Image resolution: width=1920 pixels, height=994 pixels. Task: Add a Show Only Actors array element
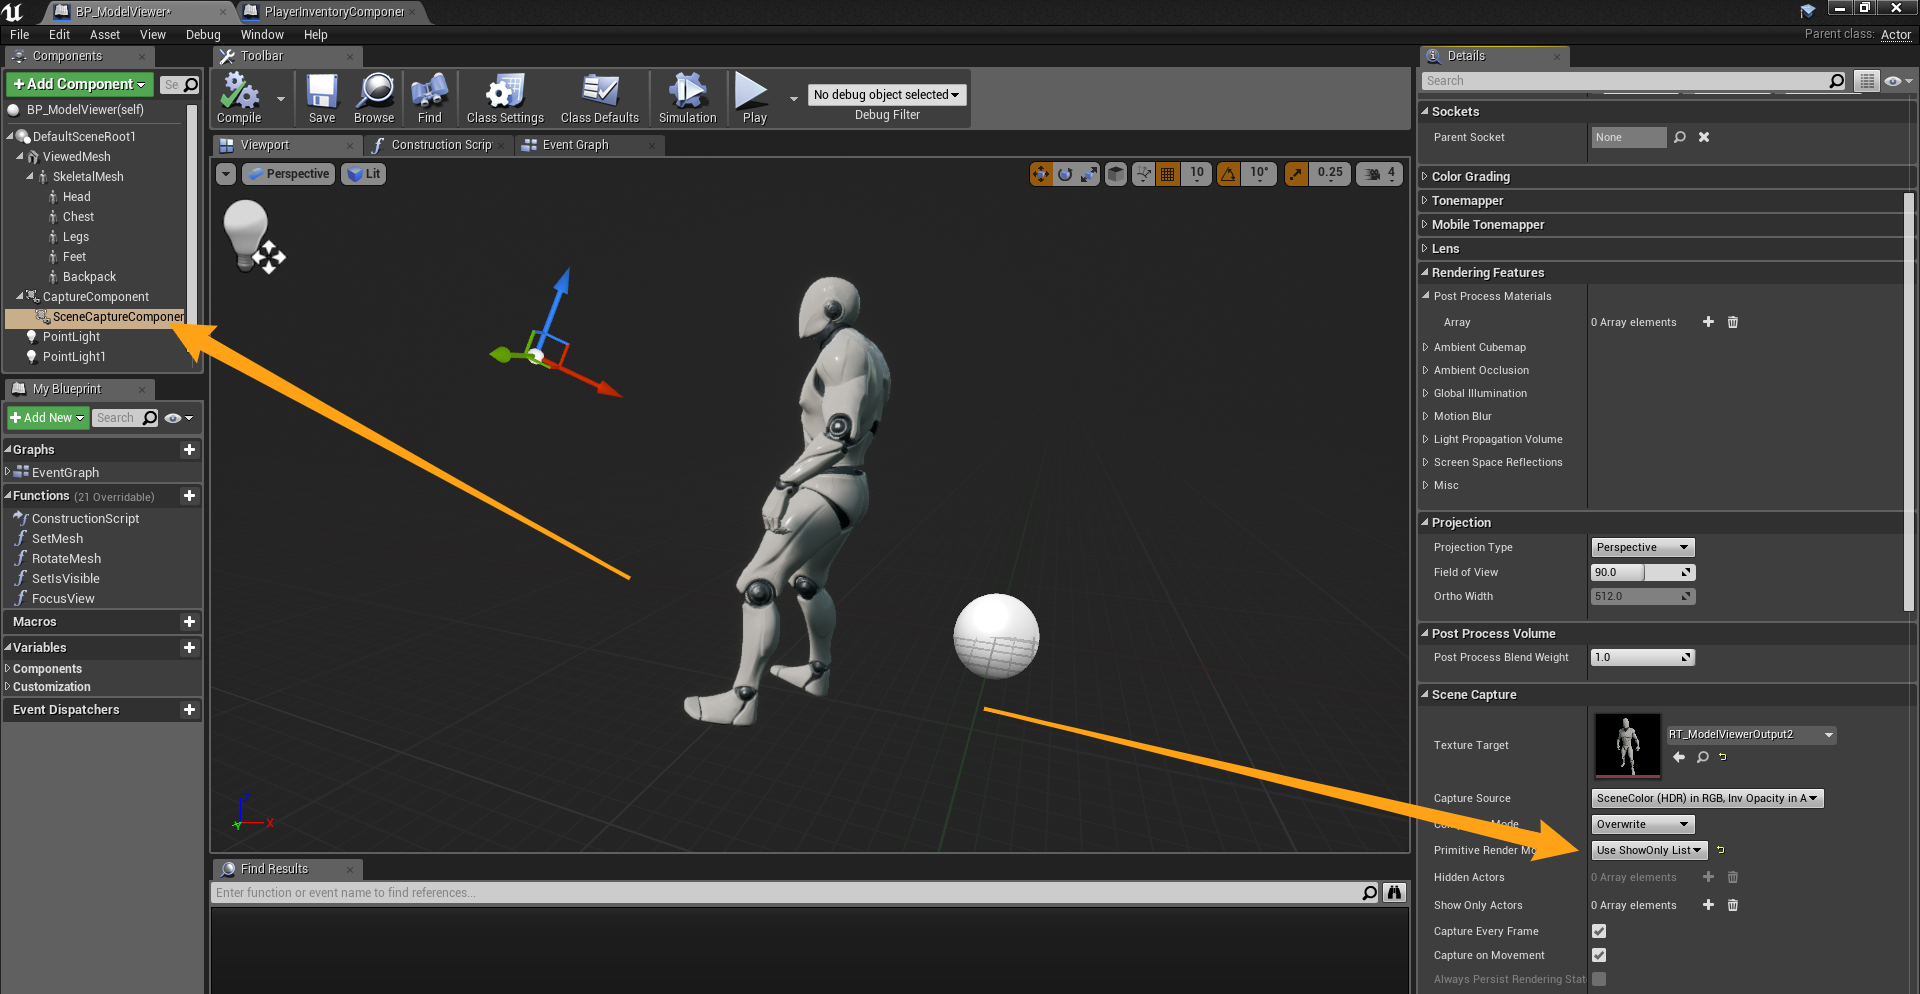coord(1708,905)
